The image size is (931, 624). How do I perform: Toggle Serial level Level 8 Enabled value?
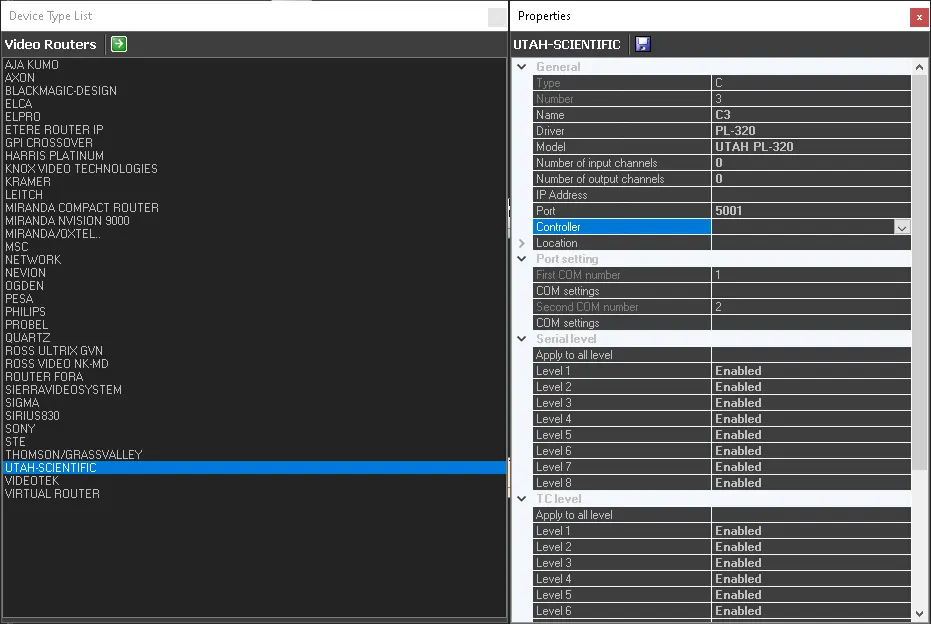[810, 483]
